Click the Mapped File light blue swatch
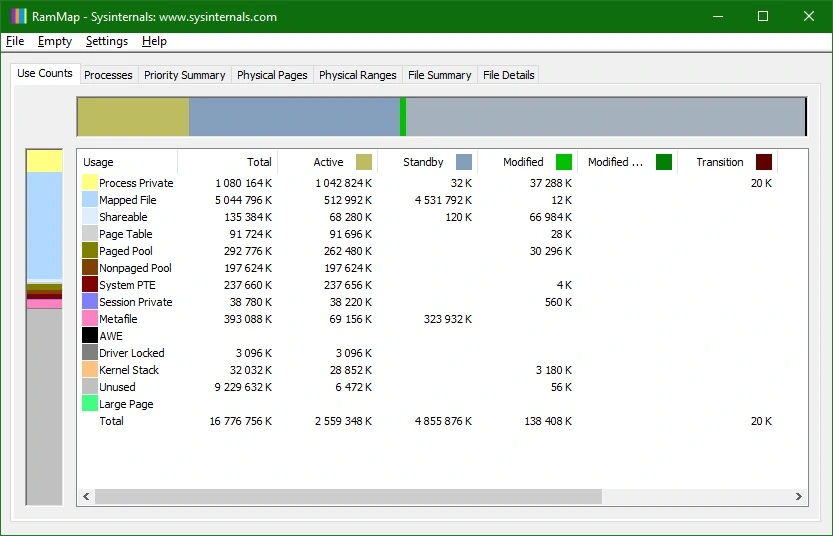Image resolution: width=833 pixels, height=536 pixels. coord(90,200)
